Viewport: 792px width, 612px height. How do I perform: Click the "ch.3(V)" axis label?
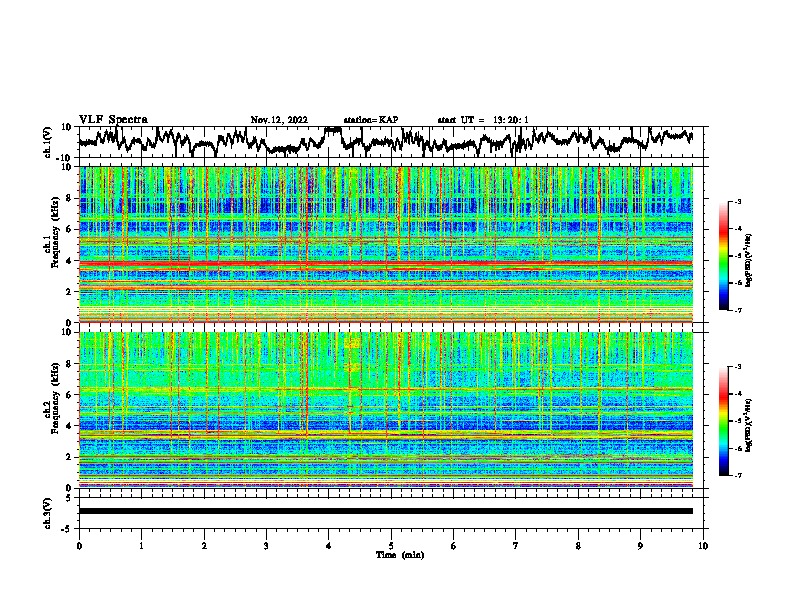(48, 513)
